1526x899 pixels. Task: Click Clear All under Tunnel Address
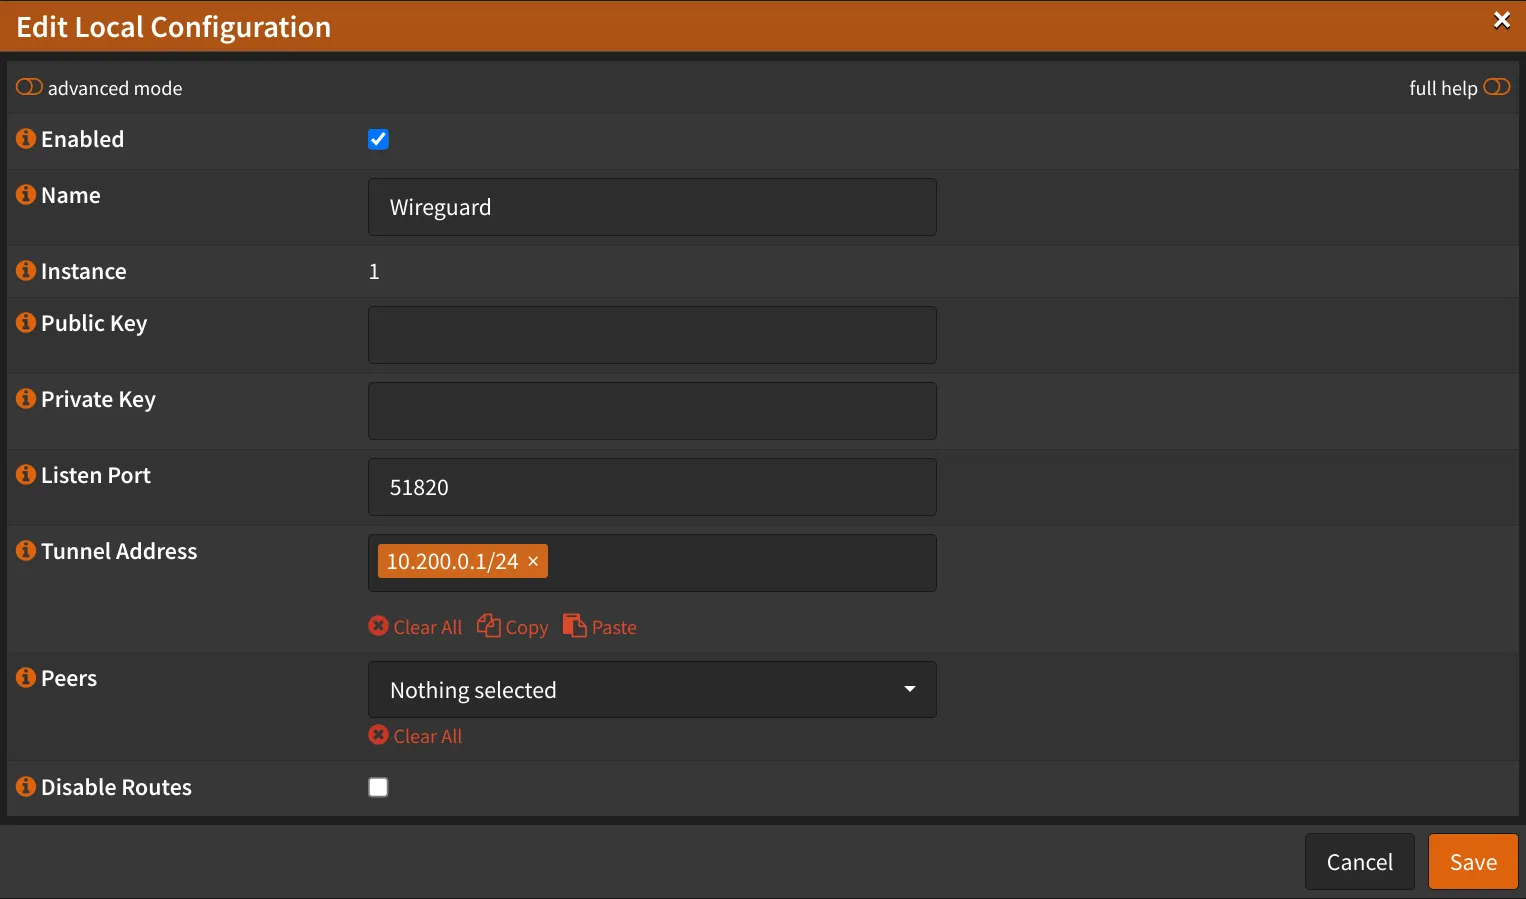tap(416, 627)
